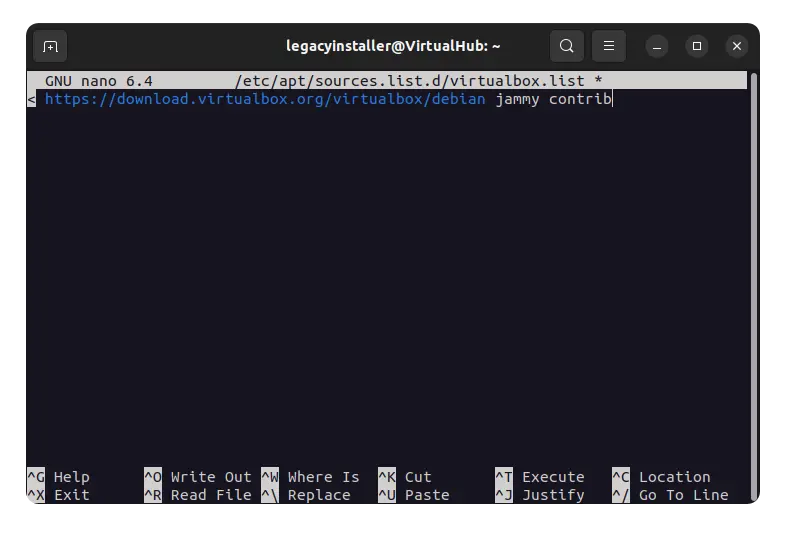786x533 pixels.
Task: Click the ^C Location shortcut
Action: point(661,476)
